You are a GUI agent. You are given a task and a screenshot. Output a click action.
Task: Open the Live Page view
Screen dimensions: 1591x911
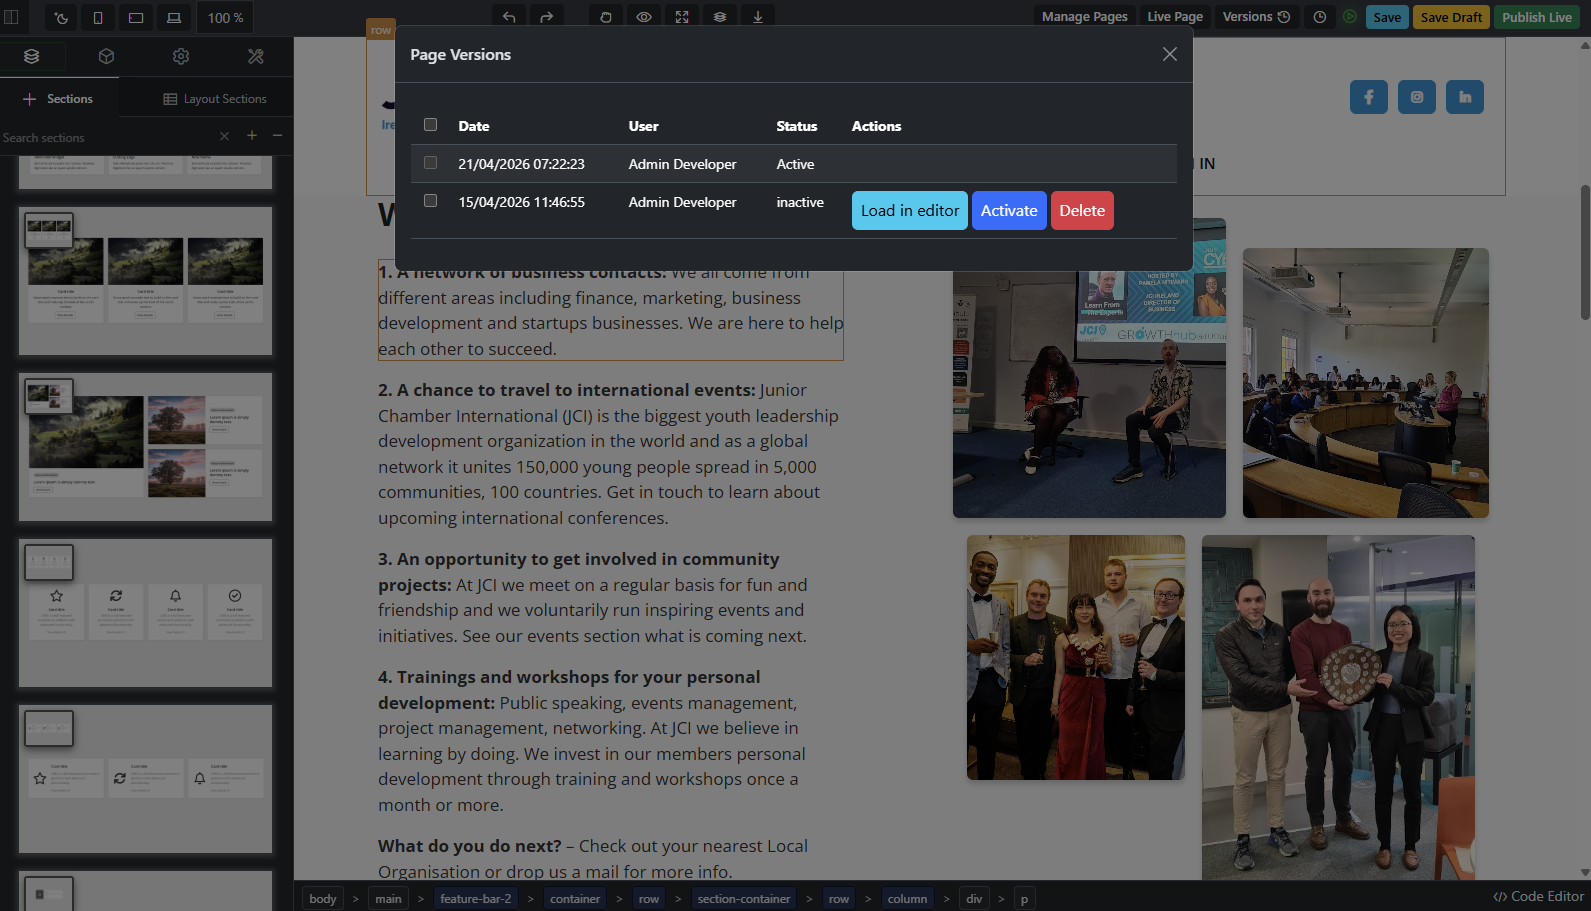coord(1175,17)
